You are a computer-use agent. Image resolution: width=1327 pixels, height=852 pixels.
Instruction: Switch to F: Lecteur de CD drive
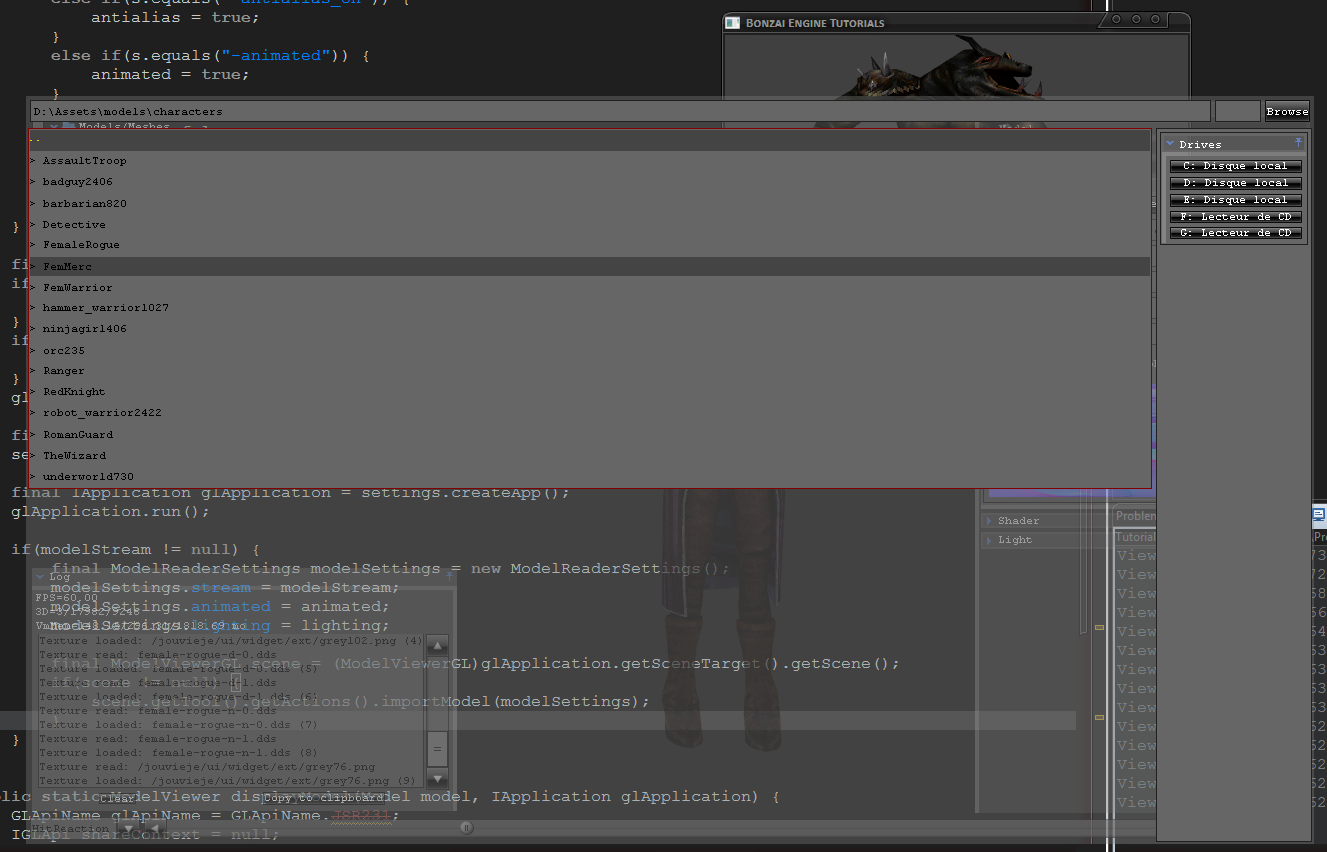tap(1236, 216)
